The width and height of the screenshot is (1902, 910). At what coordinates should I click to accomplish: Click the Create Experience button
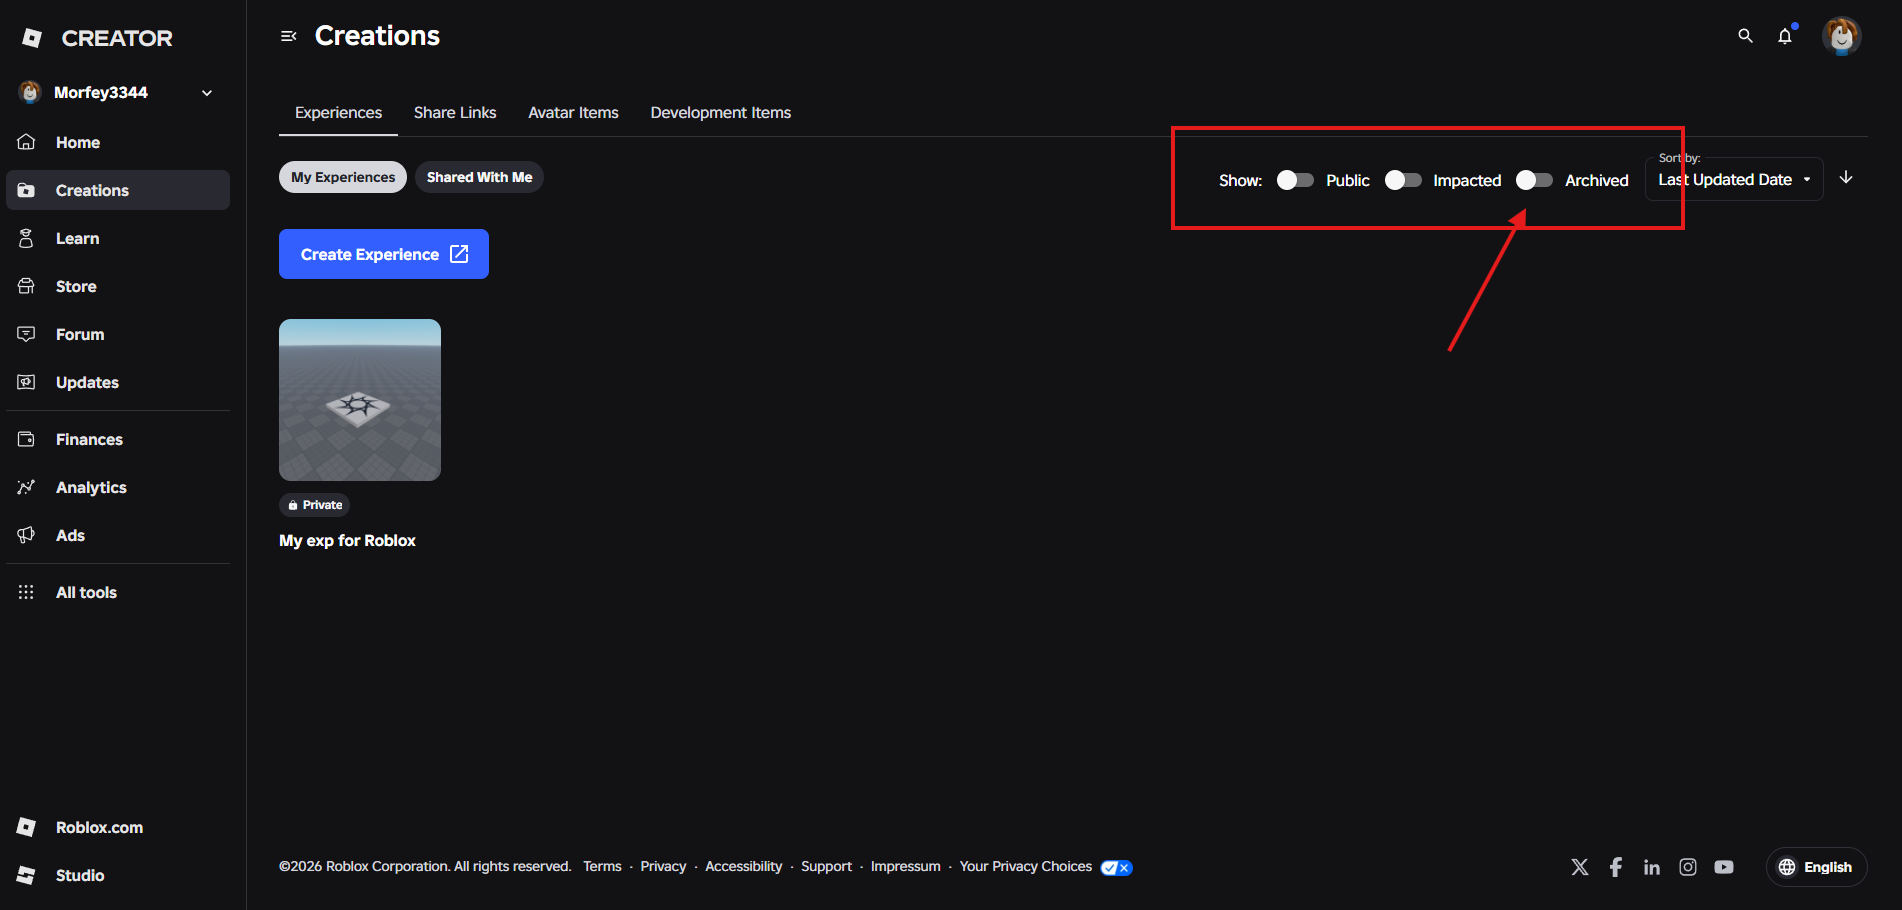tap(384, 254)
